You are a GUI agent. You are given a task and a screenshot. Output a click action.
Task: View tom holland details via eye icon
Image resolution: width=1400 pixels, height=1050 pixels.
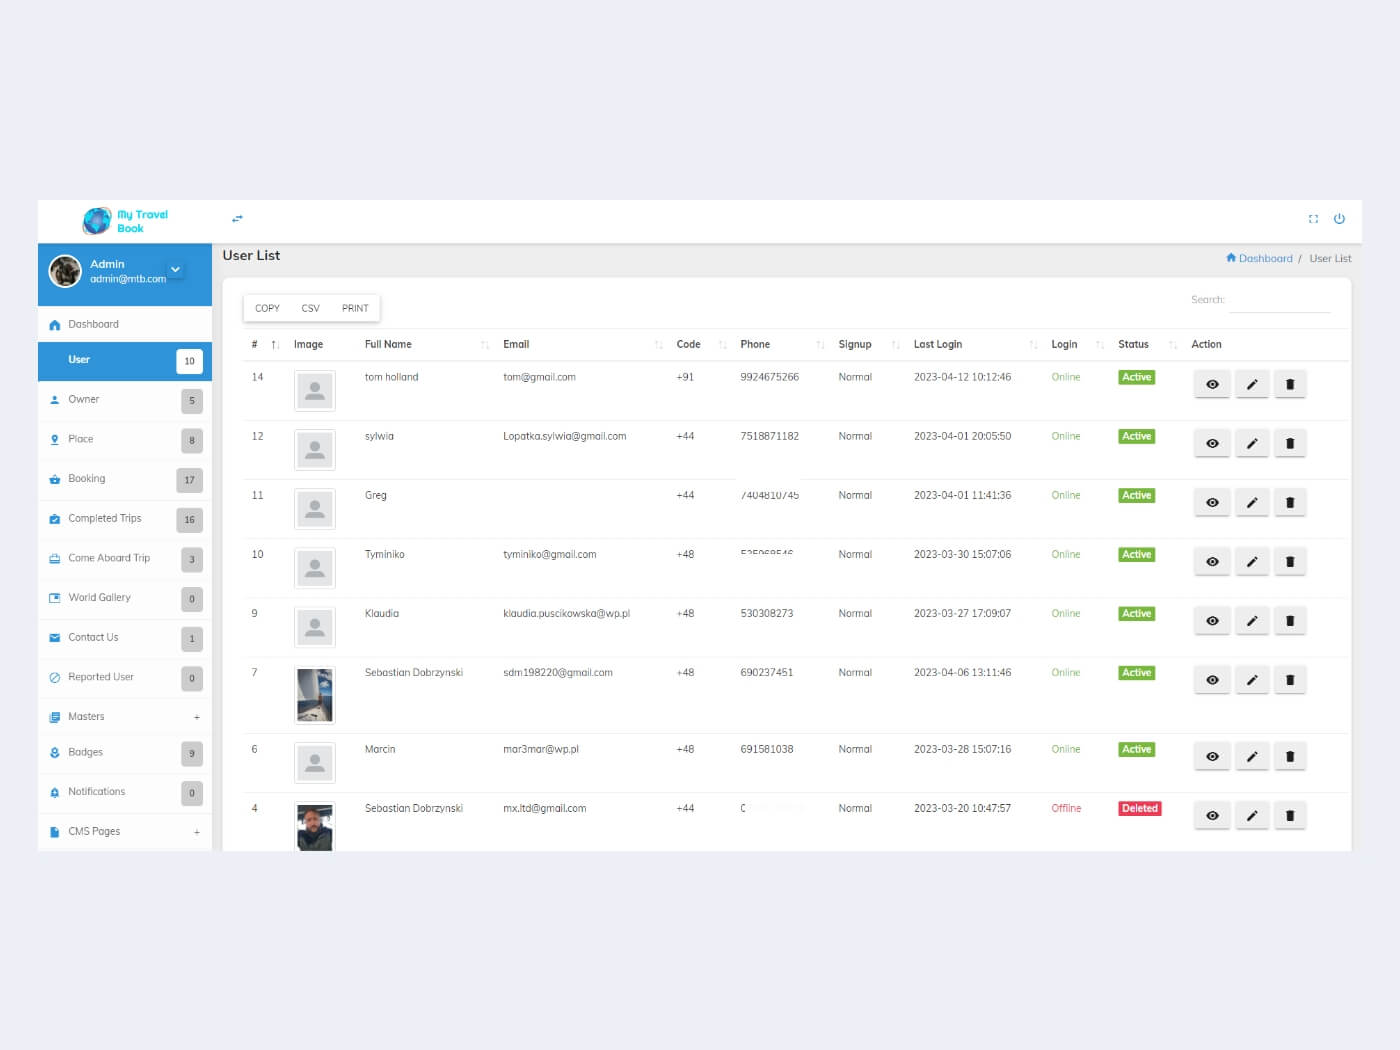(x=1212, y=385)
